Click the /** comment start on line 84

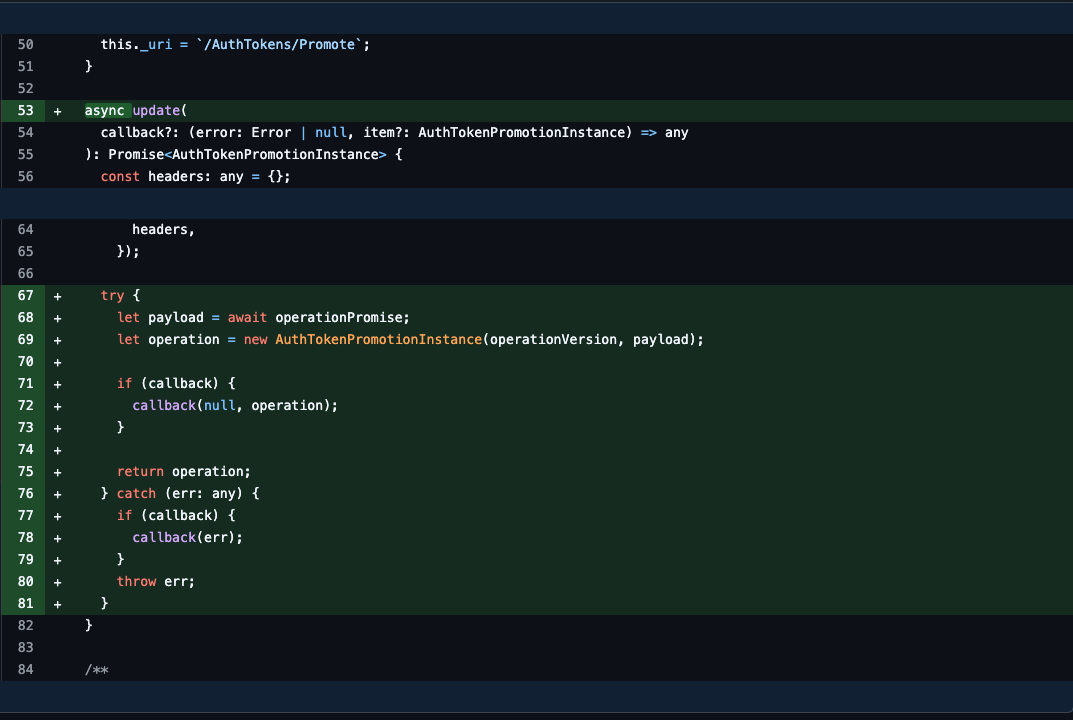click(x=96, y=669)
